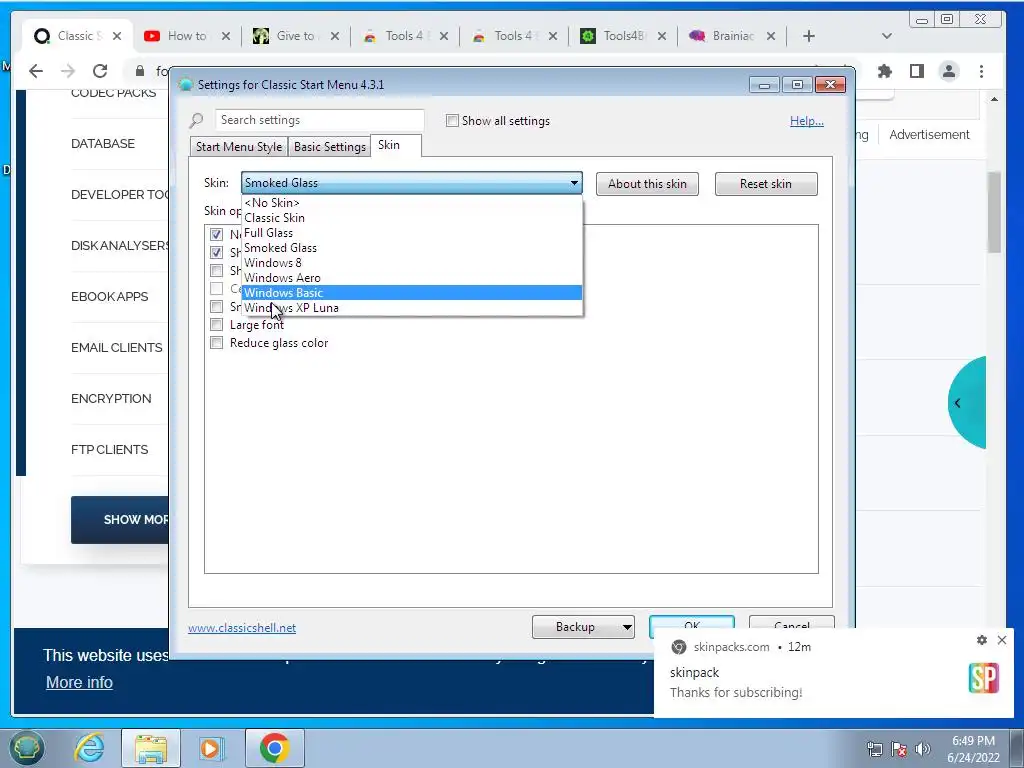The height and width of the screenshot is (768, 1024).
Task: Click About this skin button
Action: coord(647,184)
